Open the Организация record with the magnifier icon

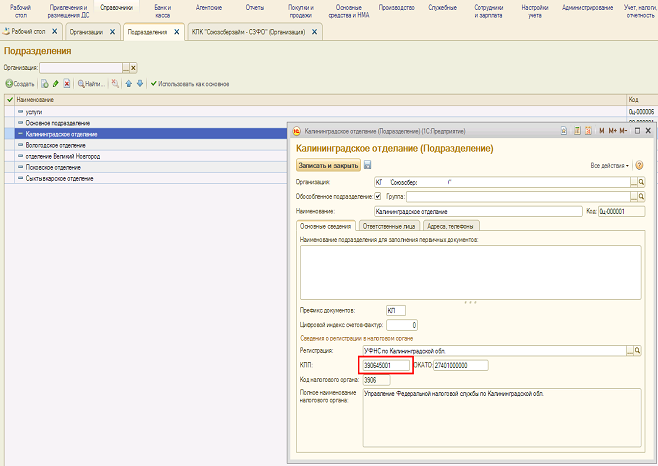point(641,183)
